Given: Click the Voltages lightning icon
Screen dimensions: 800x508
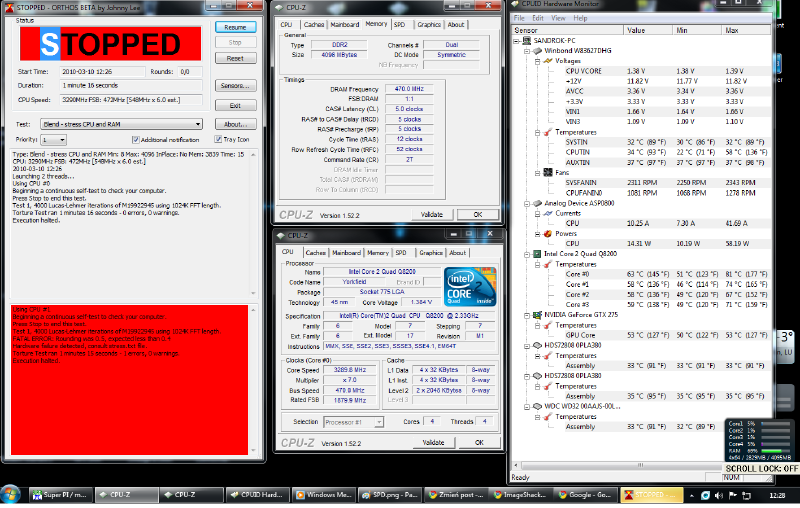Looking at the screenshot, I should [x=548, y=61].
